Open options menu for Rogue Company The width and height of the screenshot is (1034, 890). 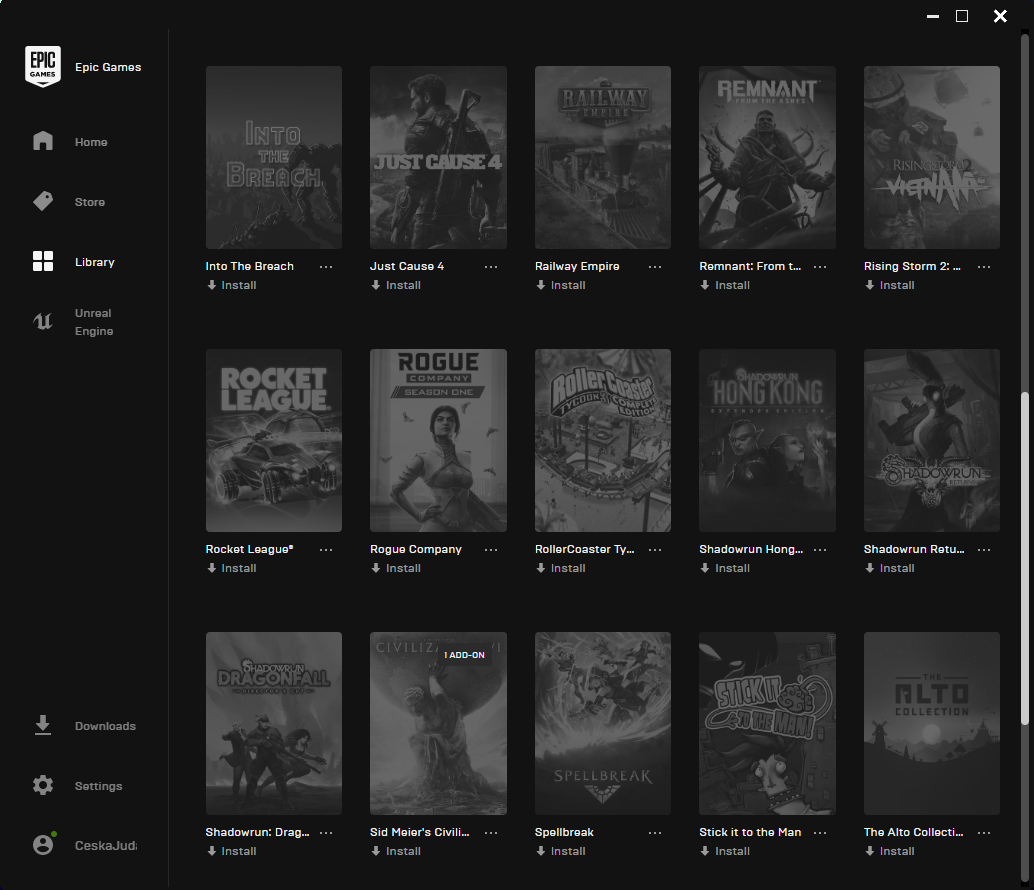[491, 550]
